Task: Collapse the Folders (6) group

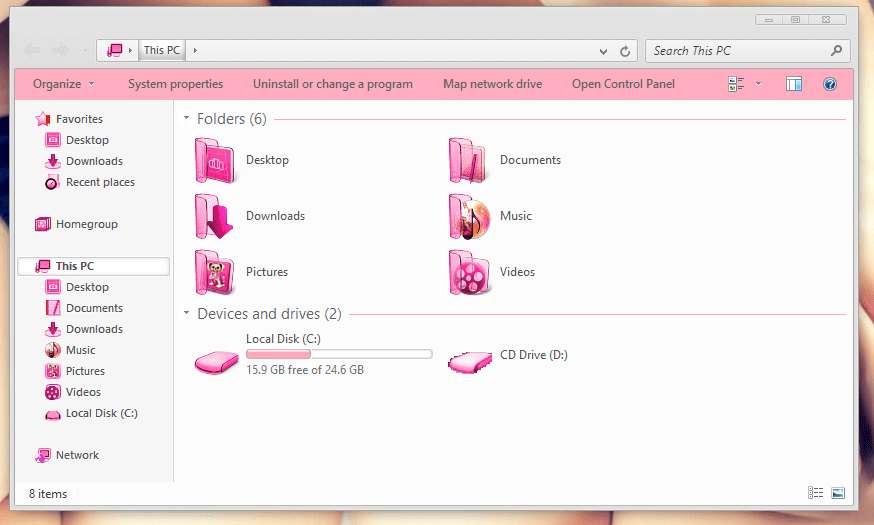Action: 187,119
